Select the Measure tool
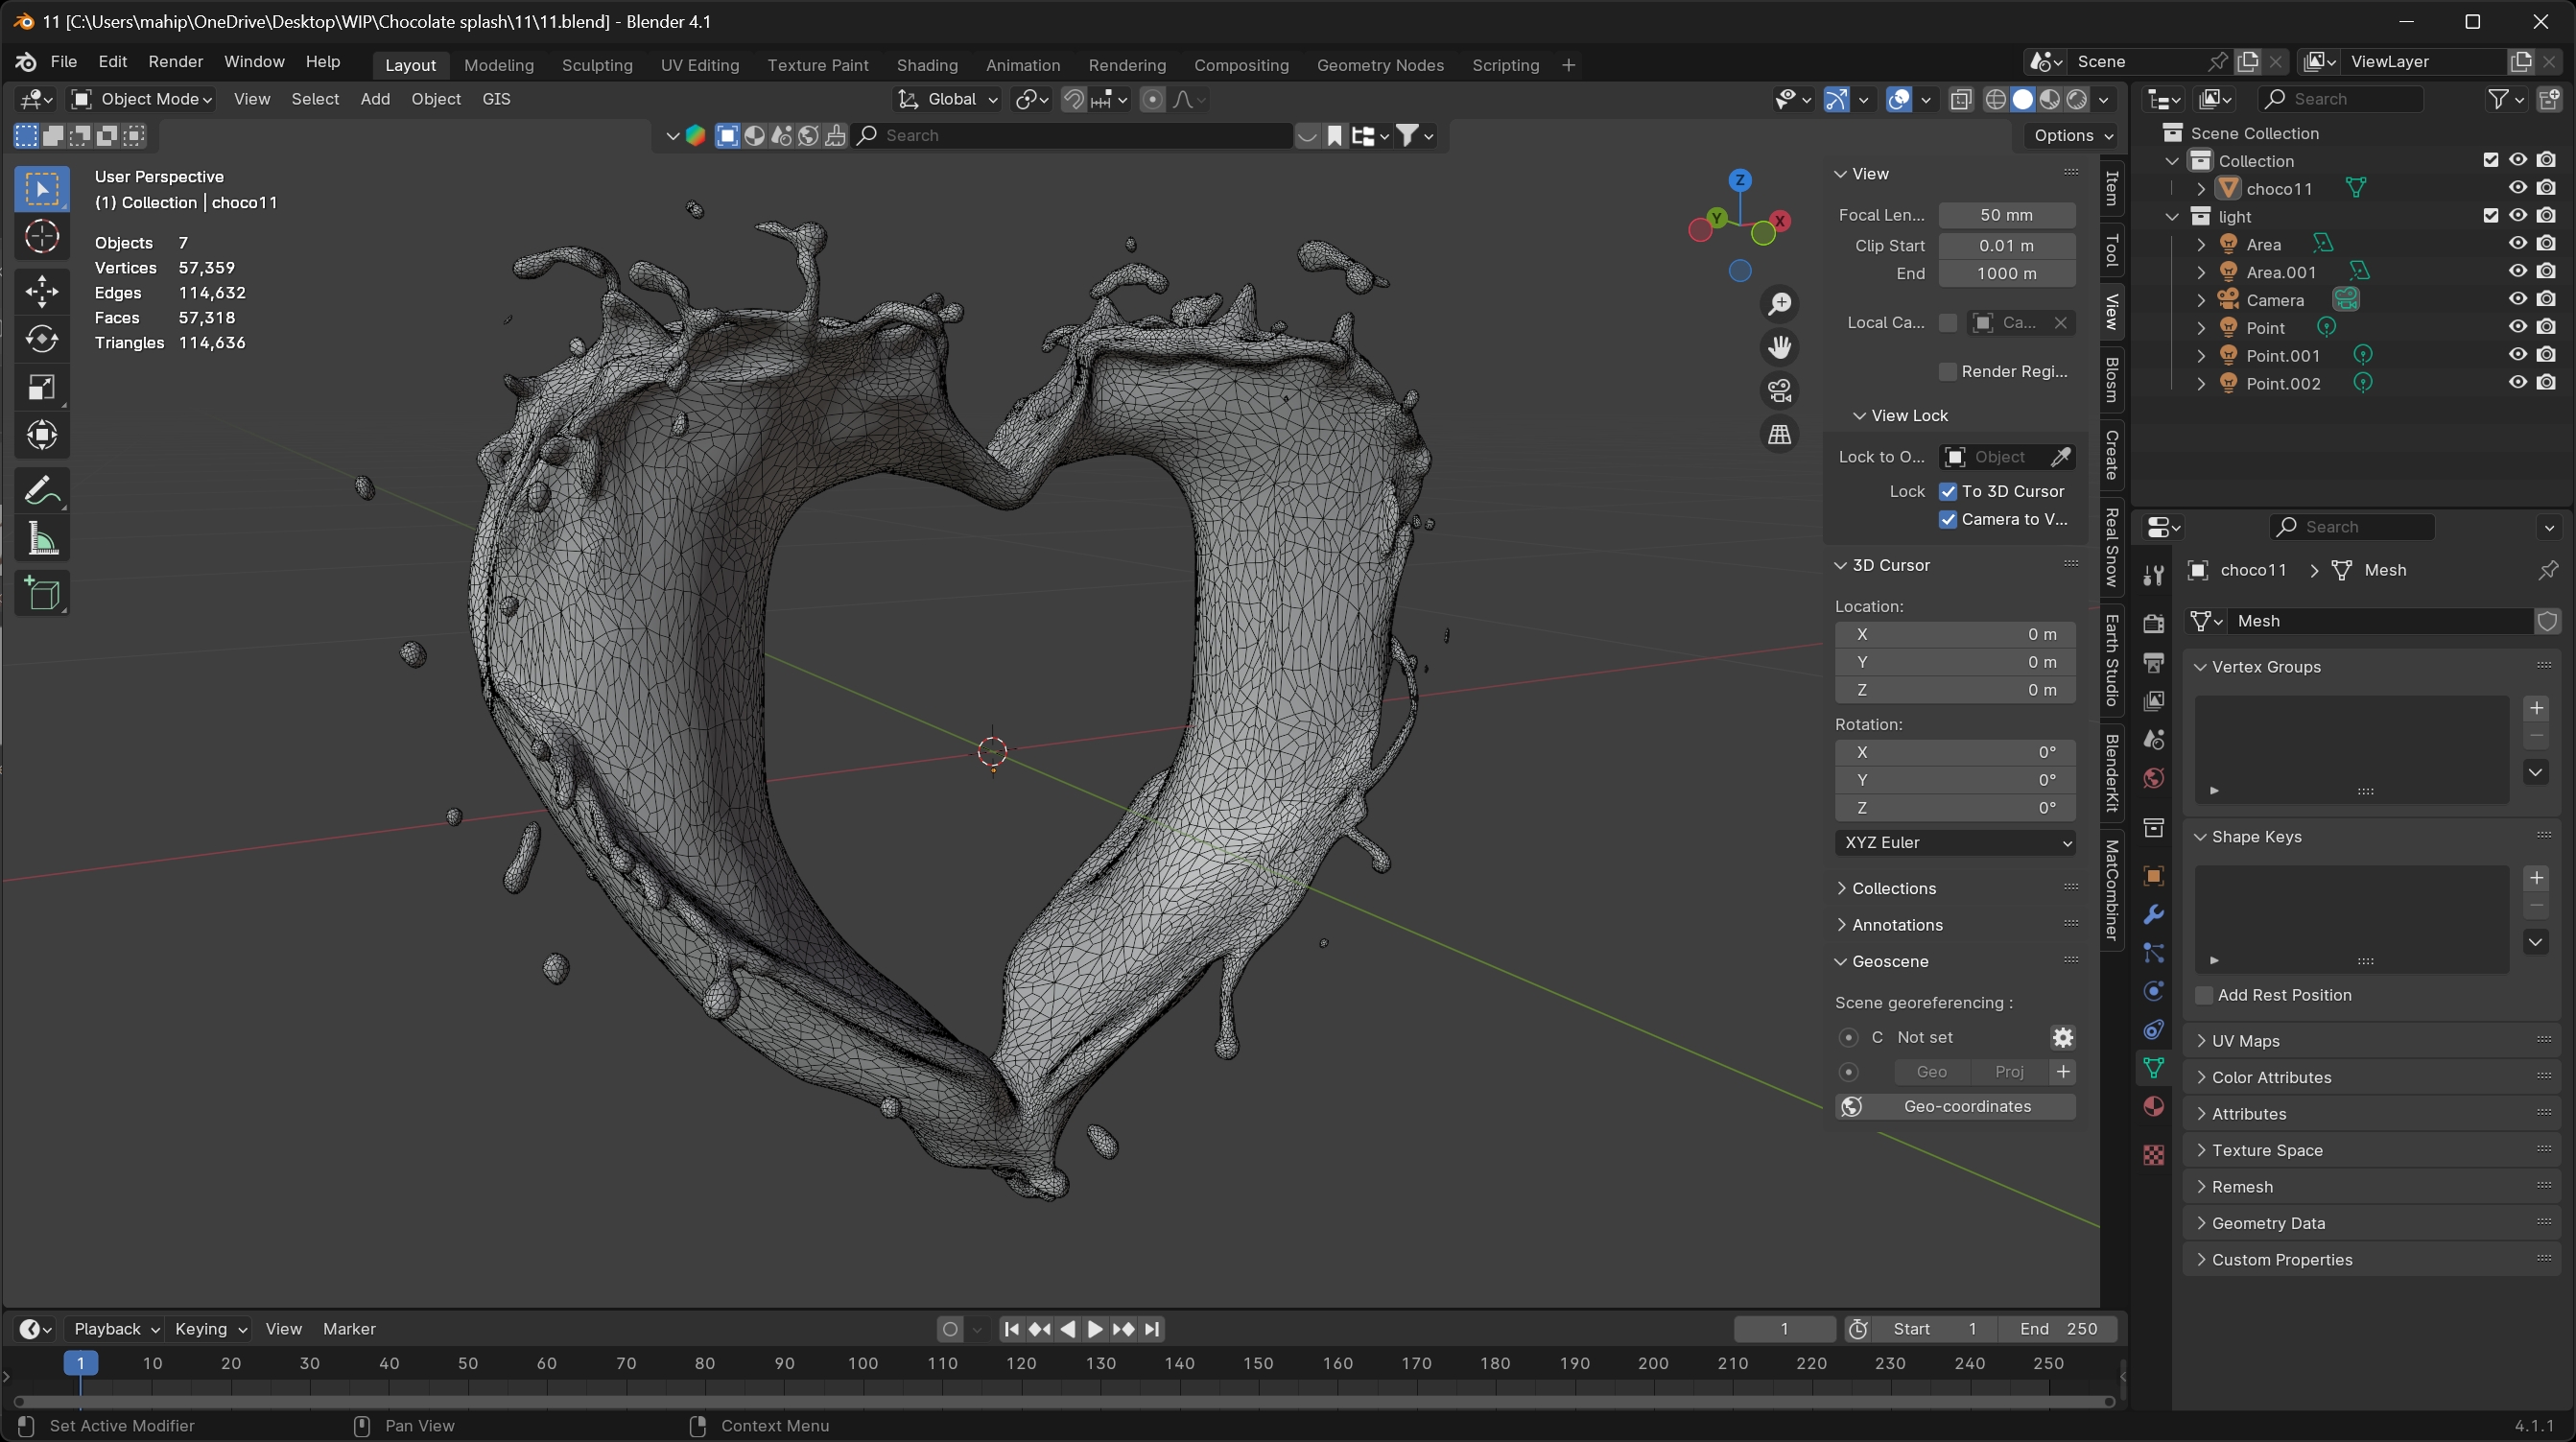The height and width of the screenshot is (1442, 2576). (41, 539)
